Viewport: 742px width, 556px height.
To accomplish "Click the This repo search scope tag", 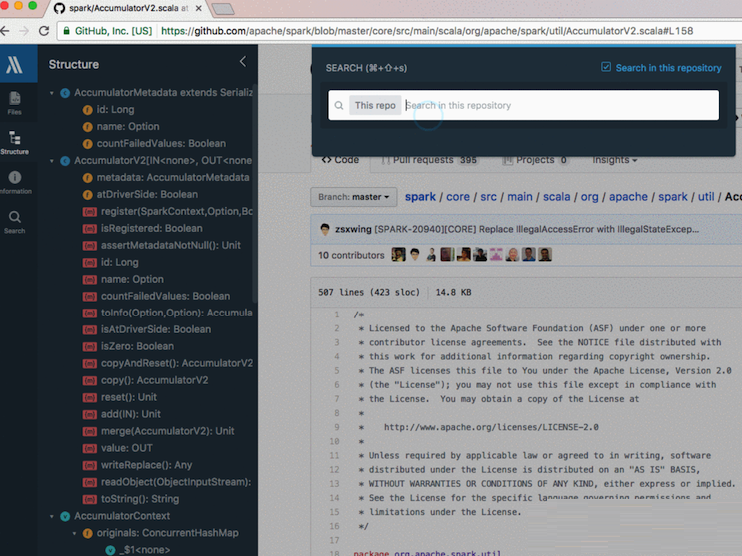I will point(375,105).
